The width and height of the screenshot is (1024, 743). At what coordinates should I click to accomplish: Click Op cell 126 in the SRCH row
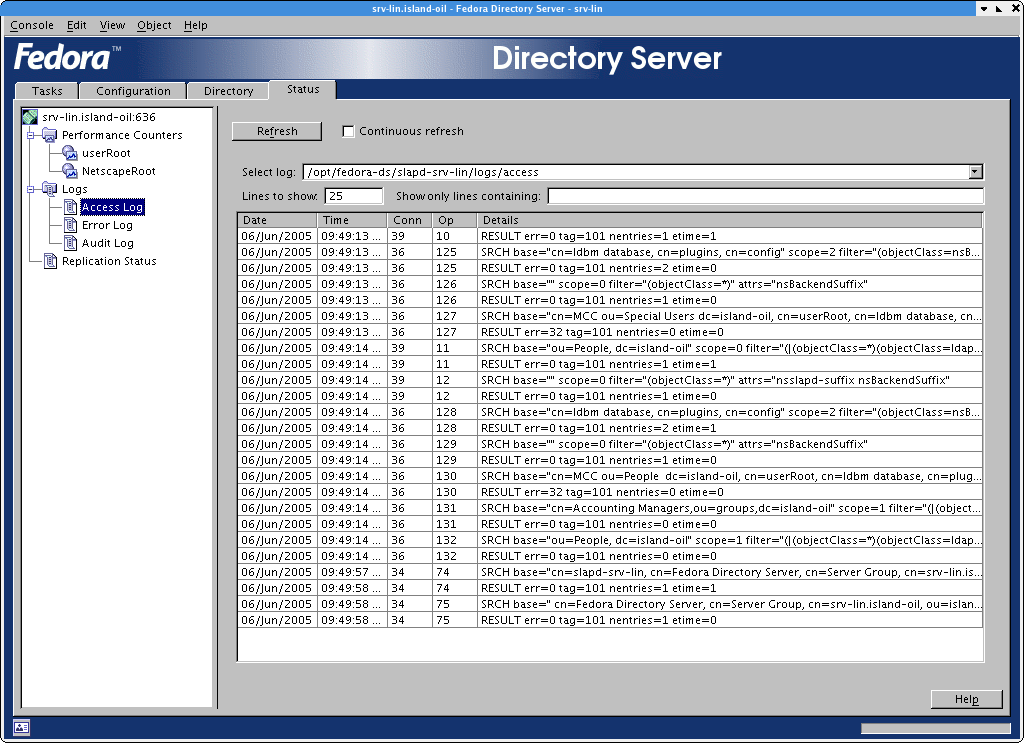455,285
